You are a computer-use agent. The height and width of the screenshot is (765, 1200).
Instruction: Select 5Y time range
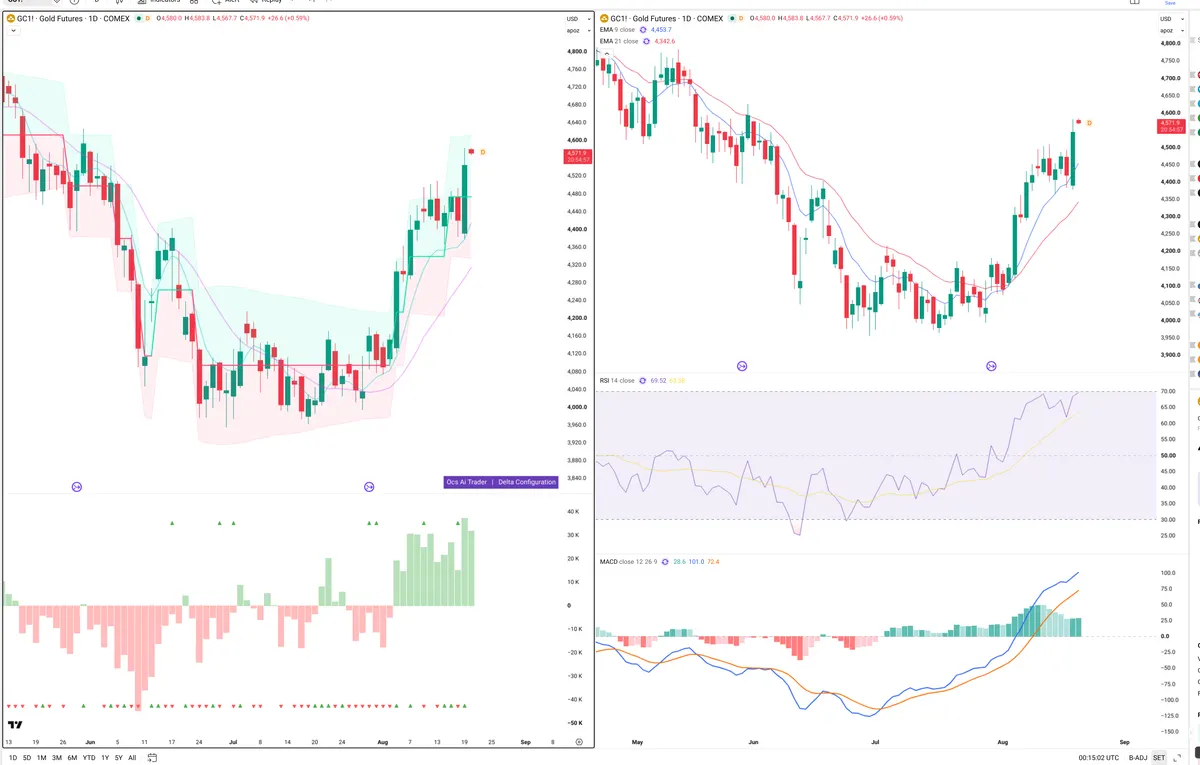coord(119,758)
